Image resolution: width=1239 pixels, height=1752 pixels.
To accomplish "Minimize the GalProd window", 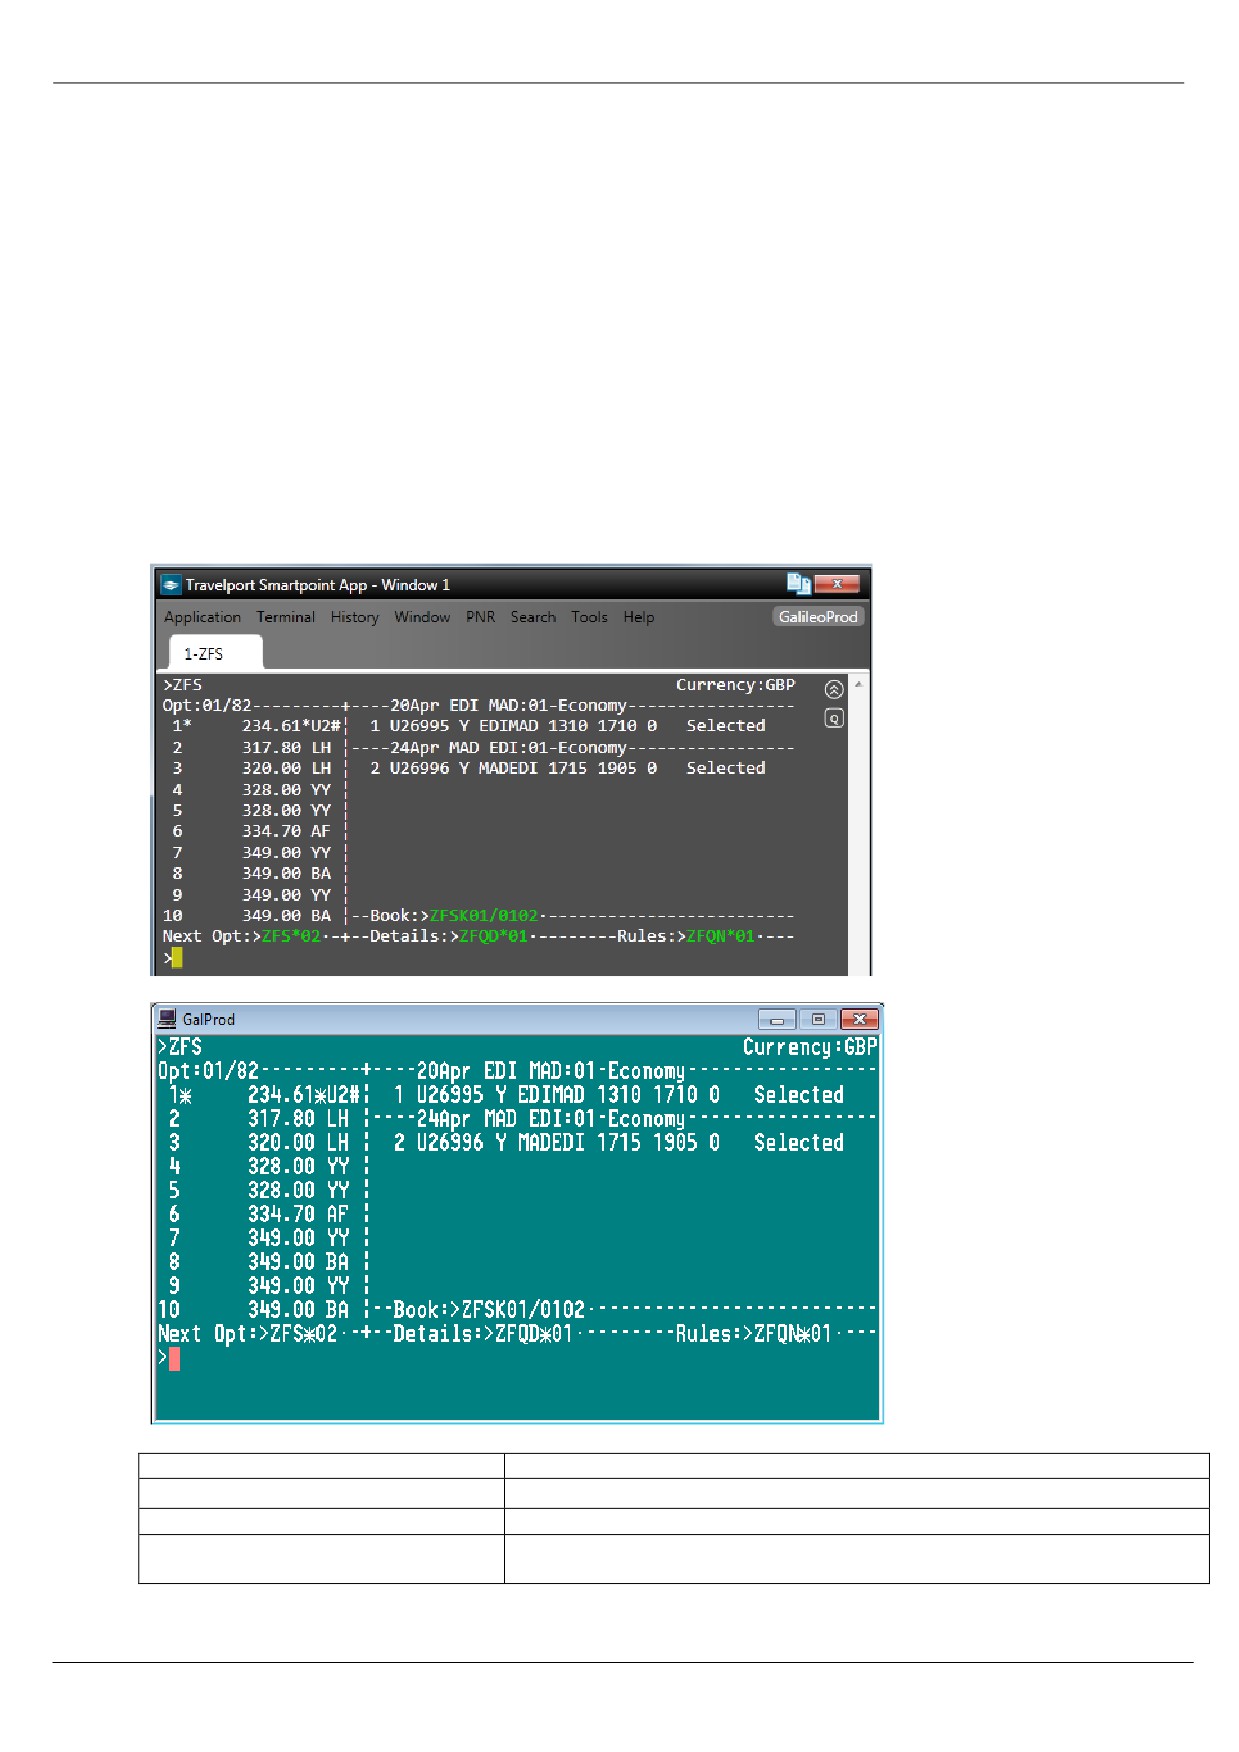I will [x=777, y=1020].
